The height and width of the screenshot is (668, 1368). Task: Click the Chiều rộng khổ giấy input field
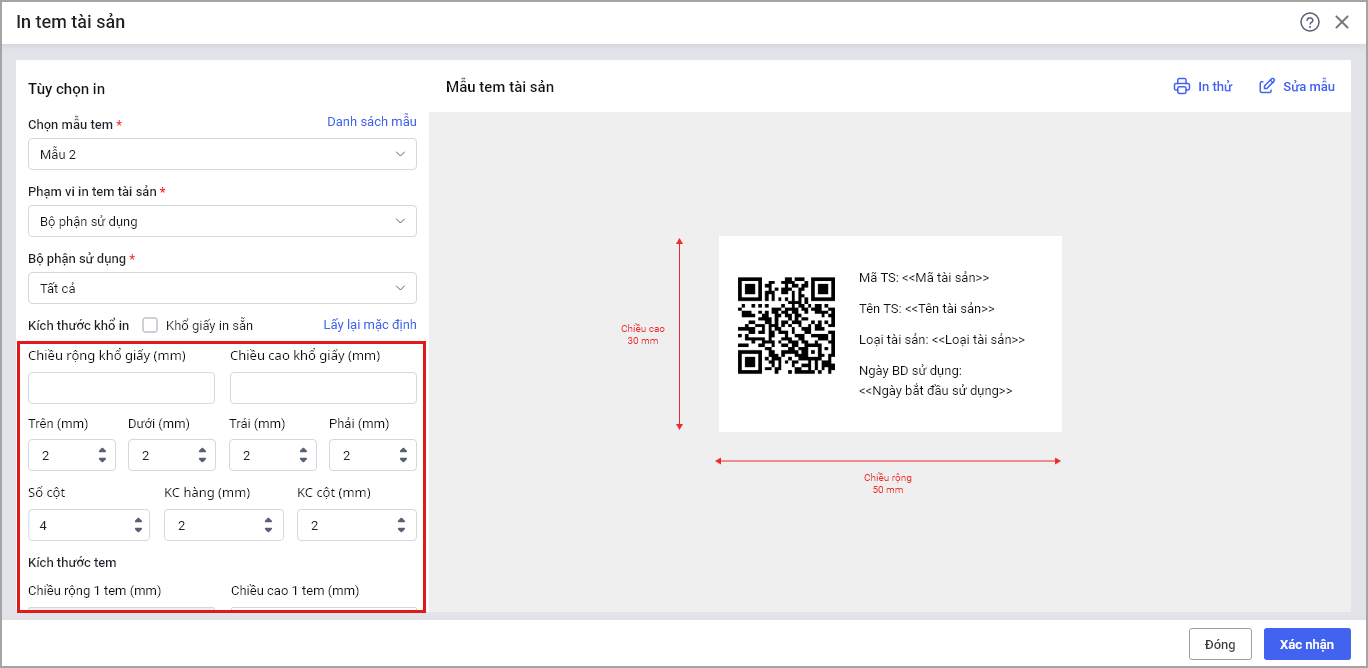[x=121, y=388]
